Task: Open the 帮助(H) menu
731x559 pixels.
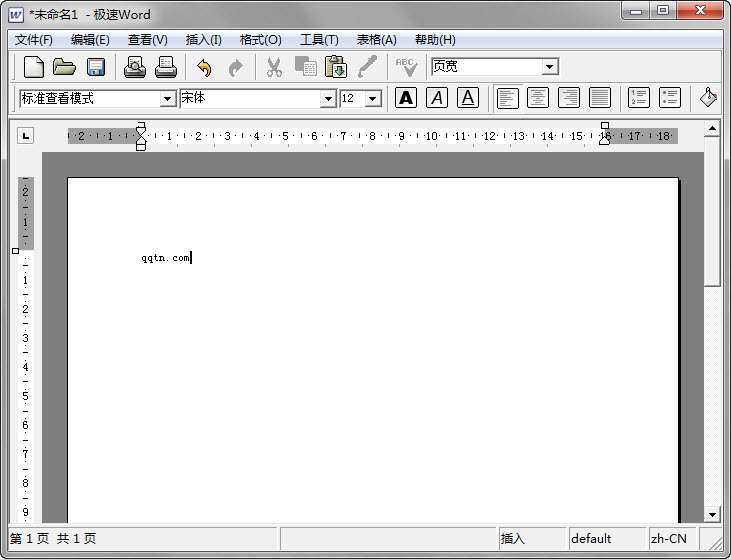Action: point(435,40)
